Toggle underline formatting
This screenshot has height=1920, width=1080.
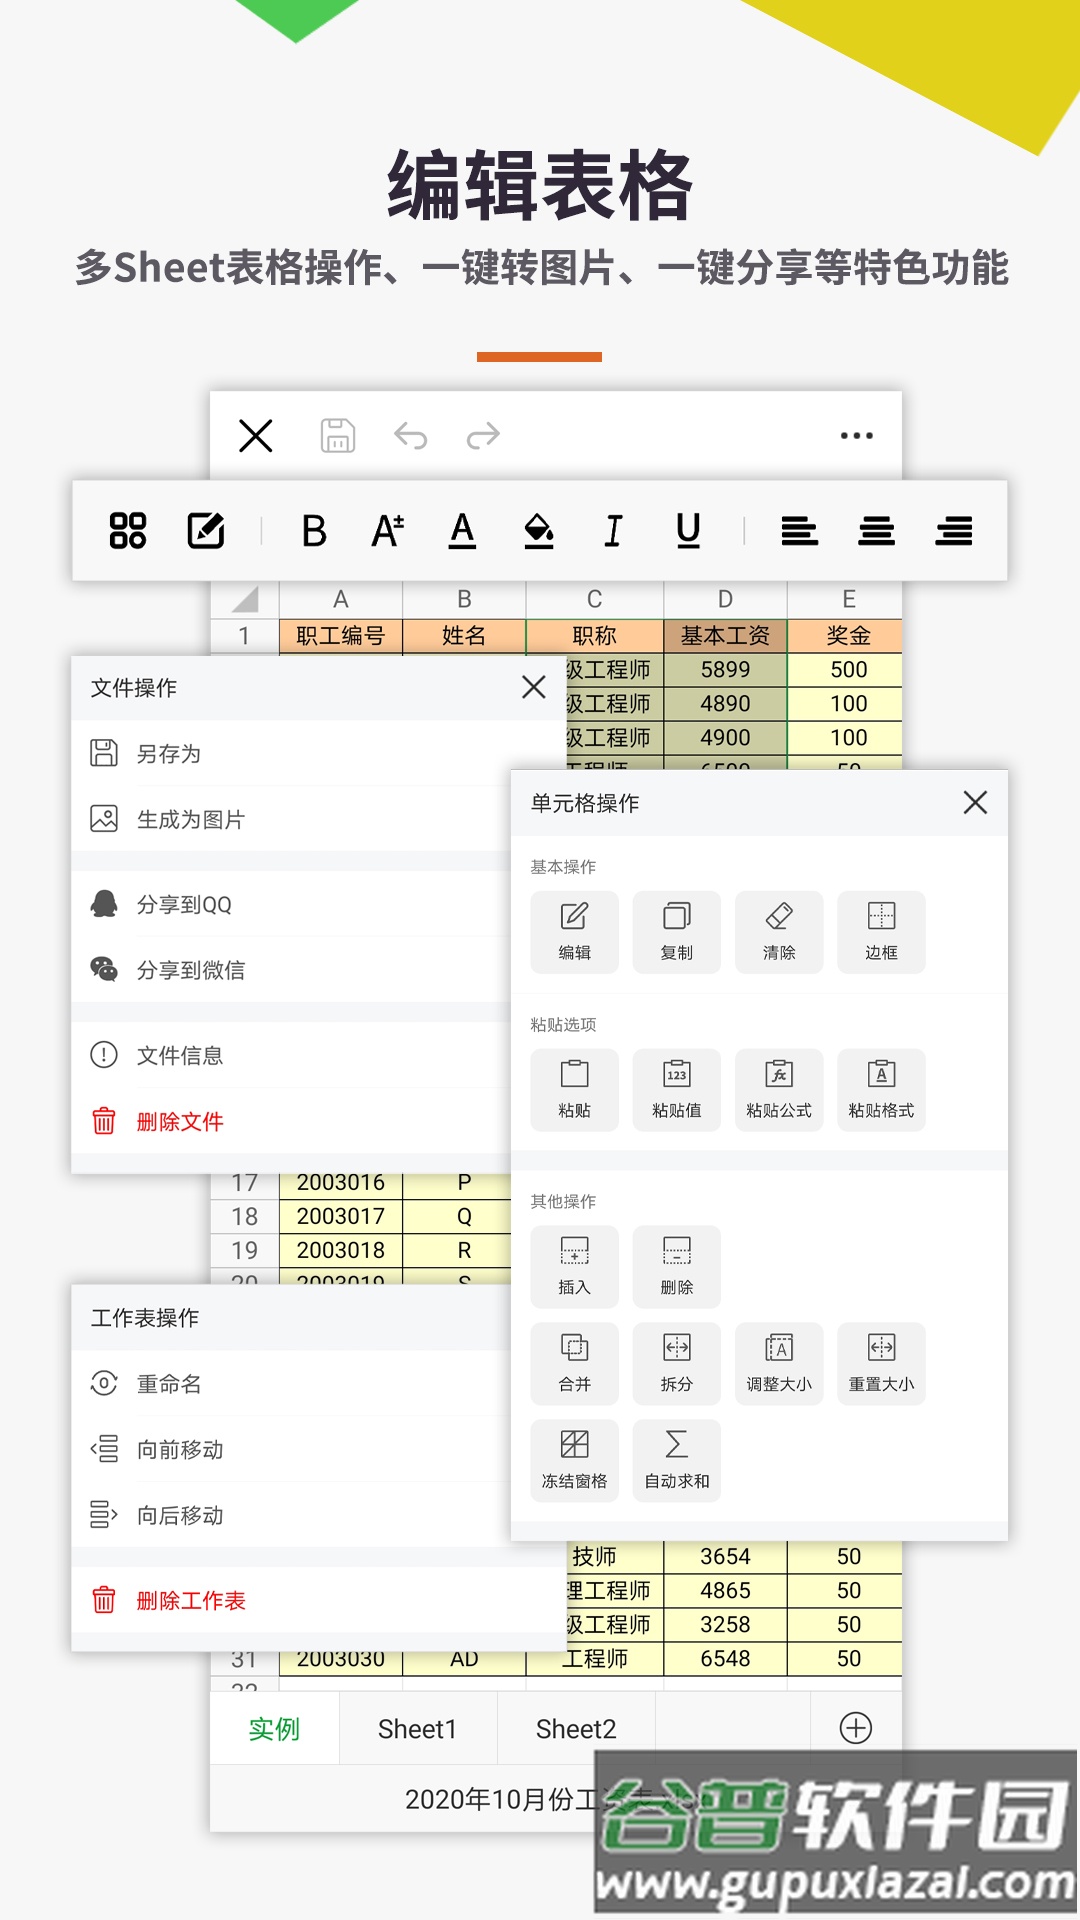[x=688, y=531]
